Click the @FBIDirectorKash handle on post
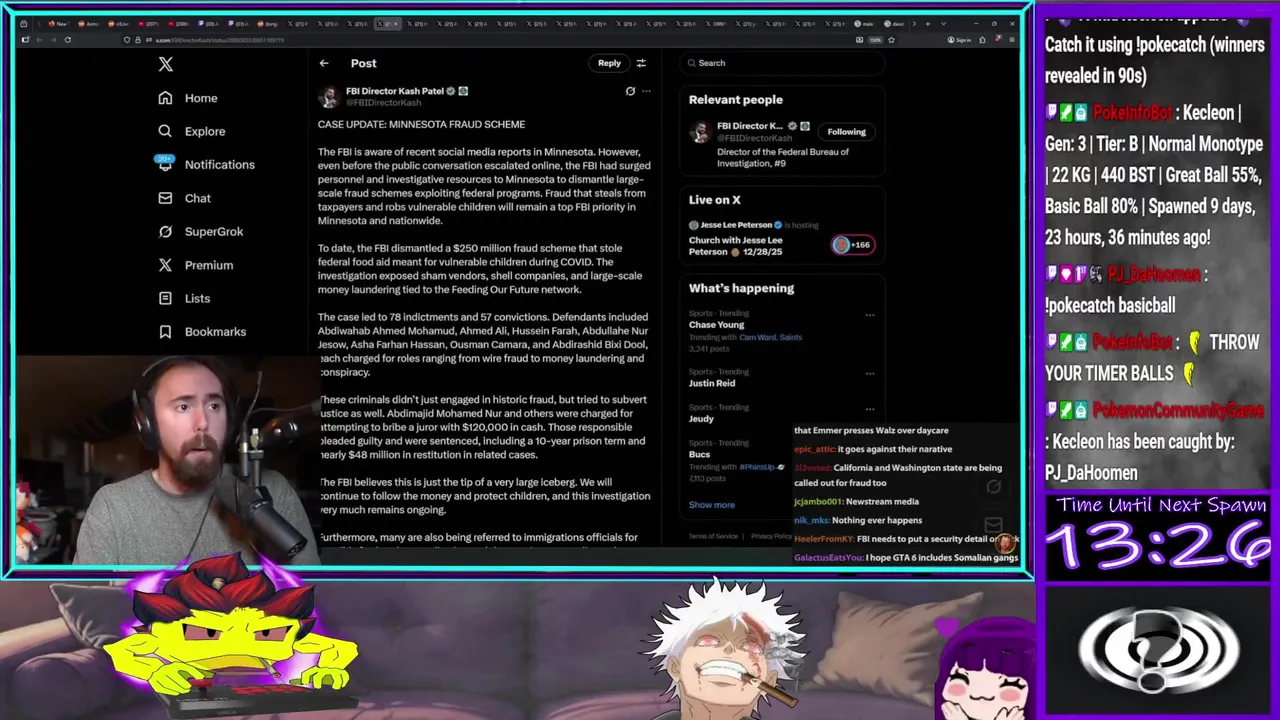This screenshot has width=1280, height=720. tap(383, 103)
